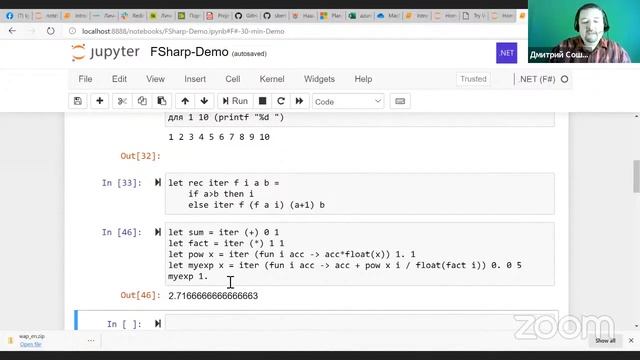640x360 pixels.
Task: Click the Trusted notebook button
Action: click(x=473, y=79)
